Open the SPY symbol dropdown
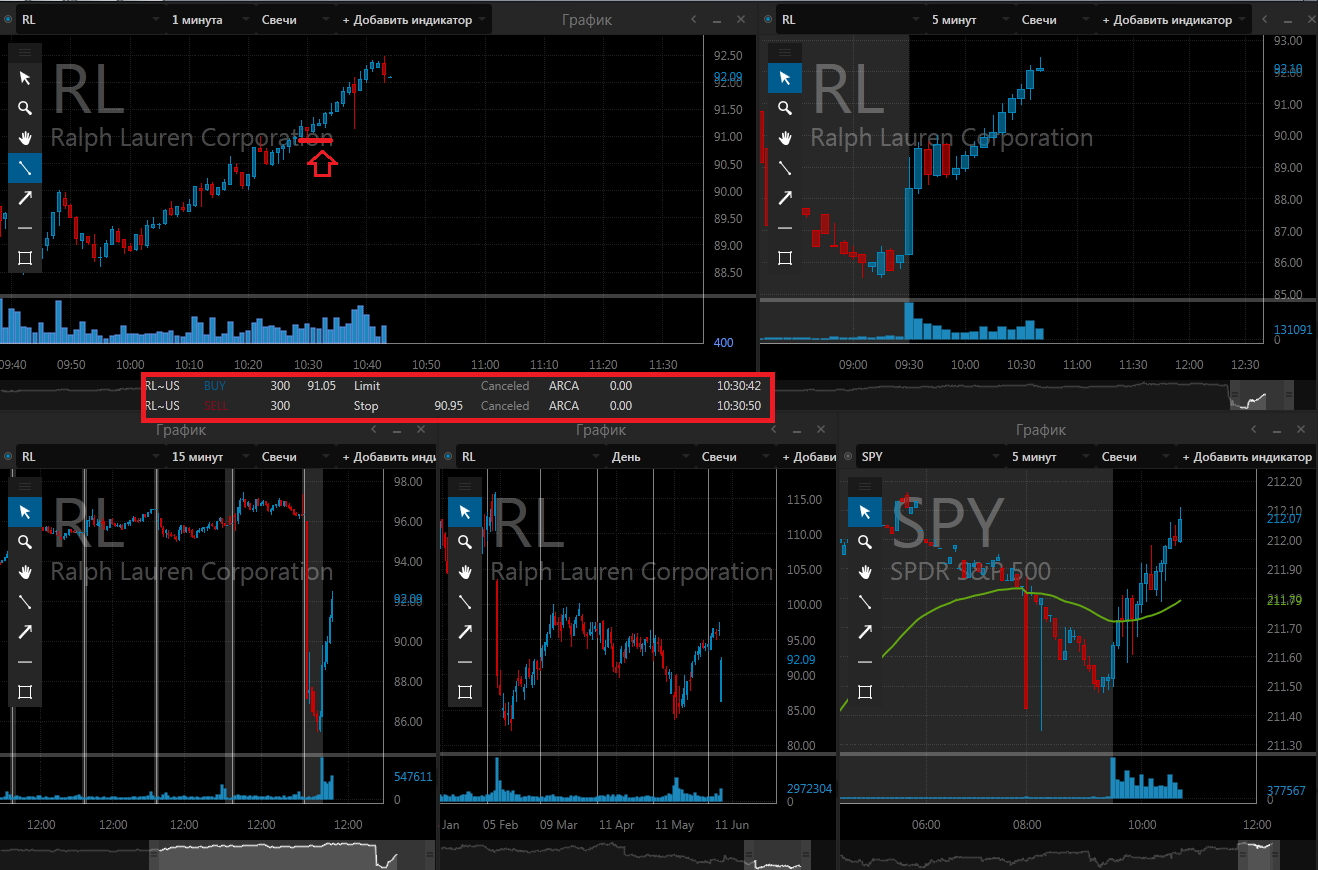This screenshot has width=1318, height=870. [x=930, y=457]
